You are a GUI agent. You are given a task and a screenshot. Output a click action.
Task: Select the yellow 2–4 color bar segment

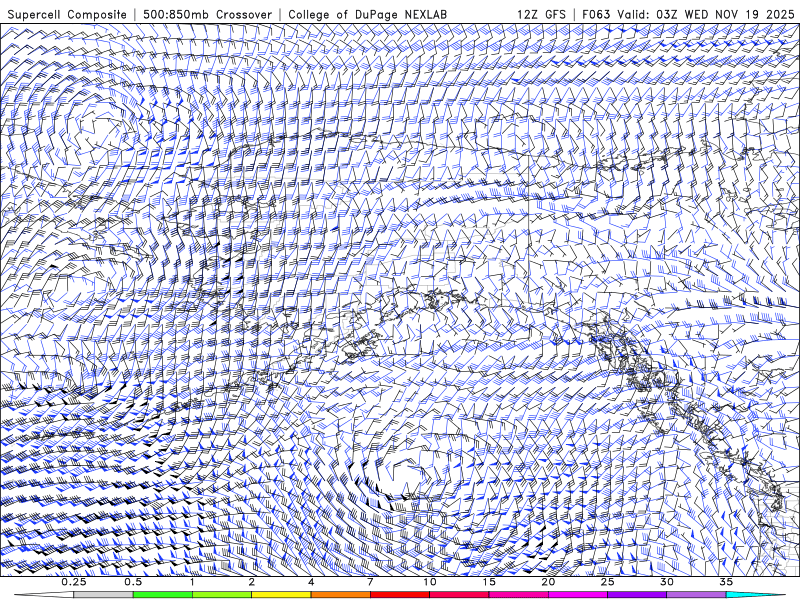(281, 595)
